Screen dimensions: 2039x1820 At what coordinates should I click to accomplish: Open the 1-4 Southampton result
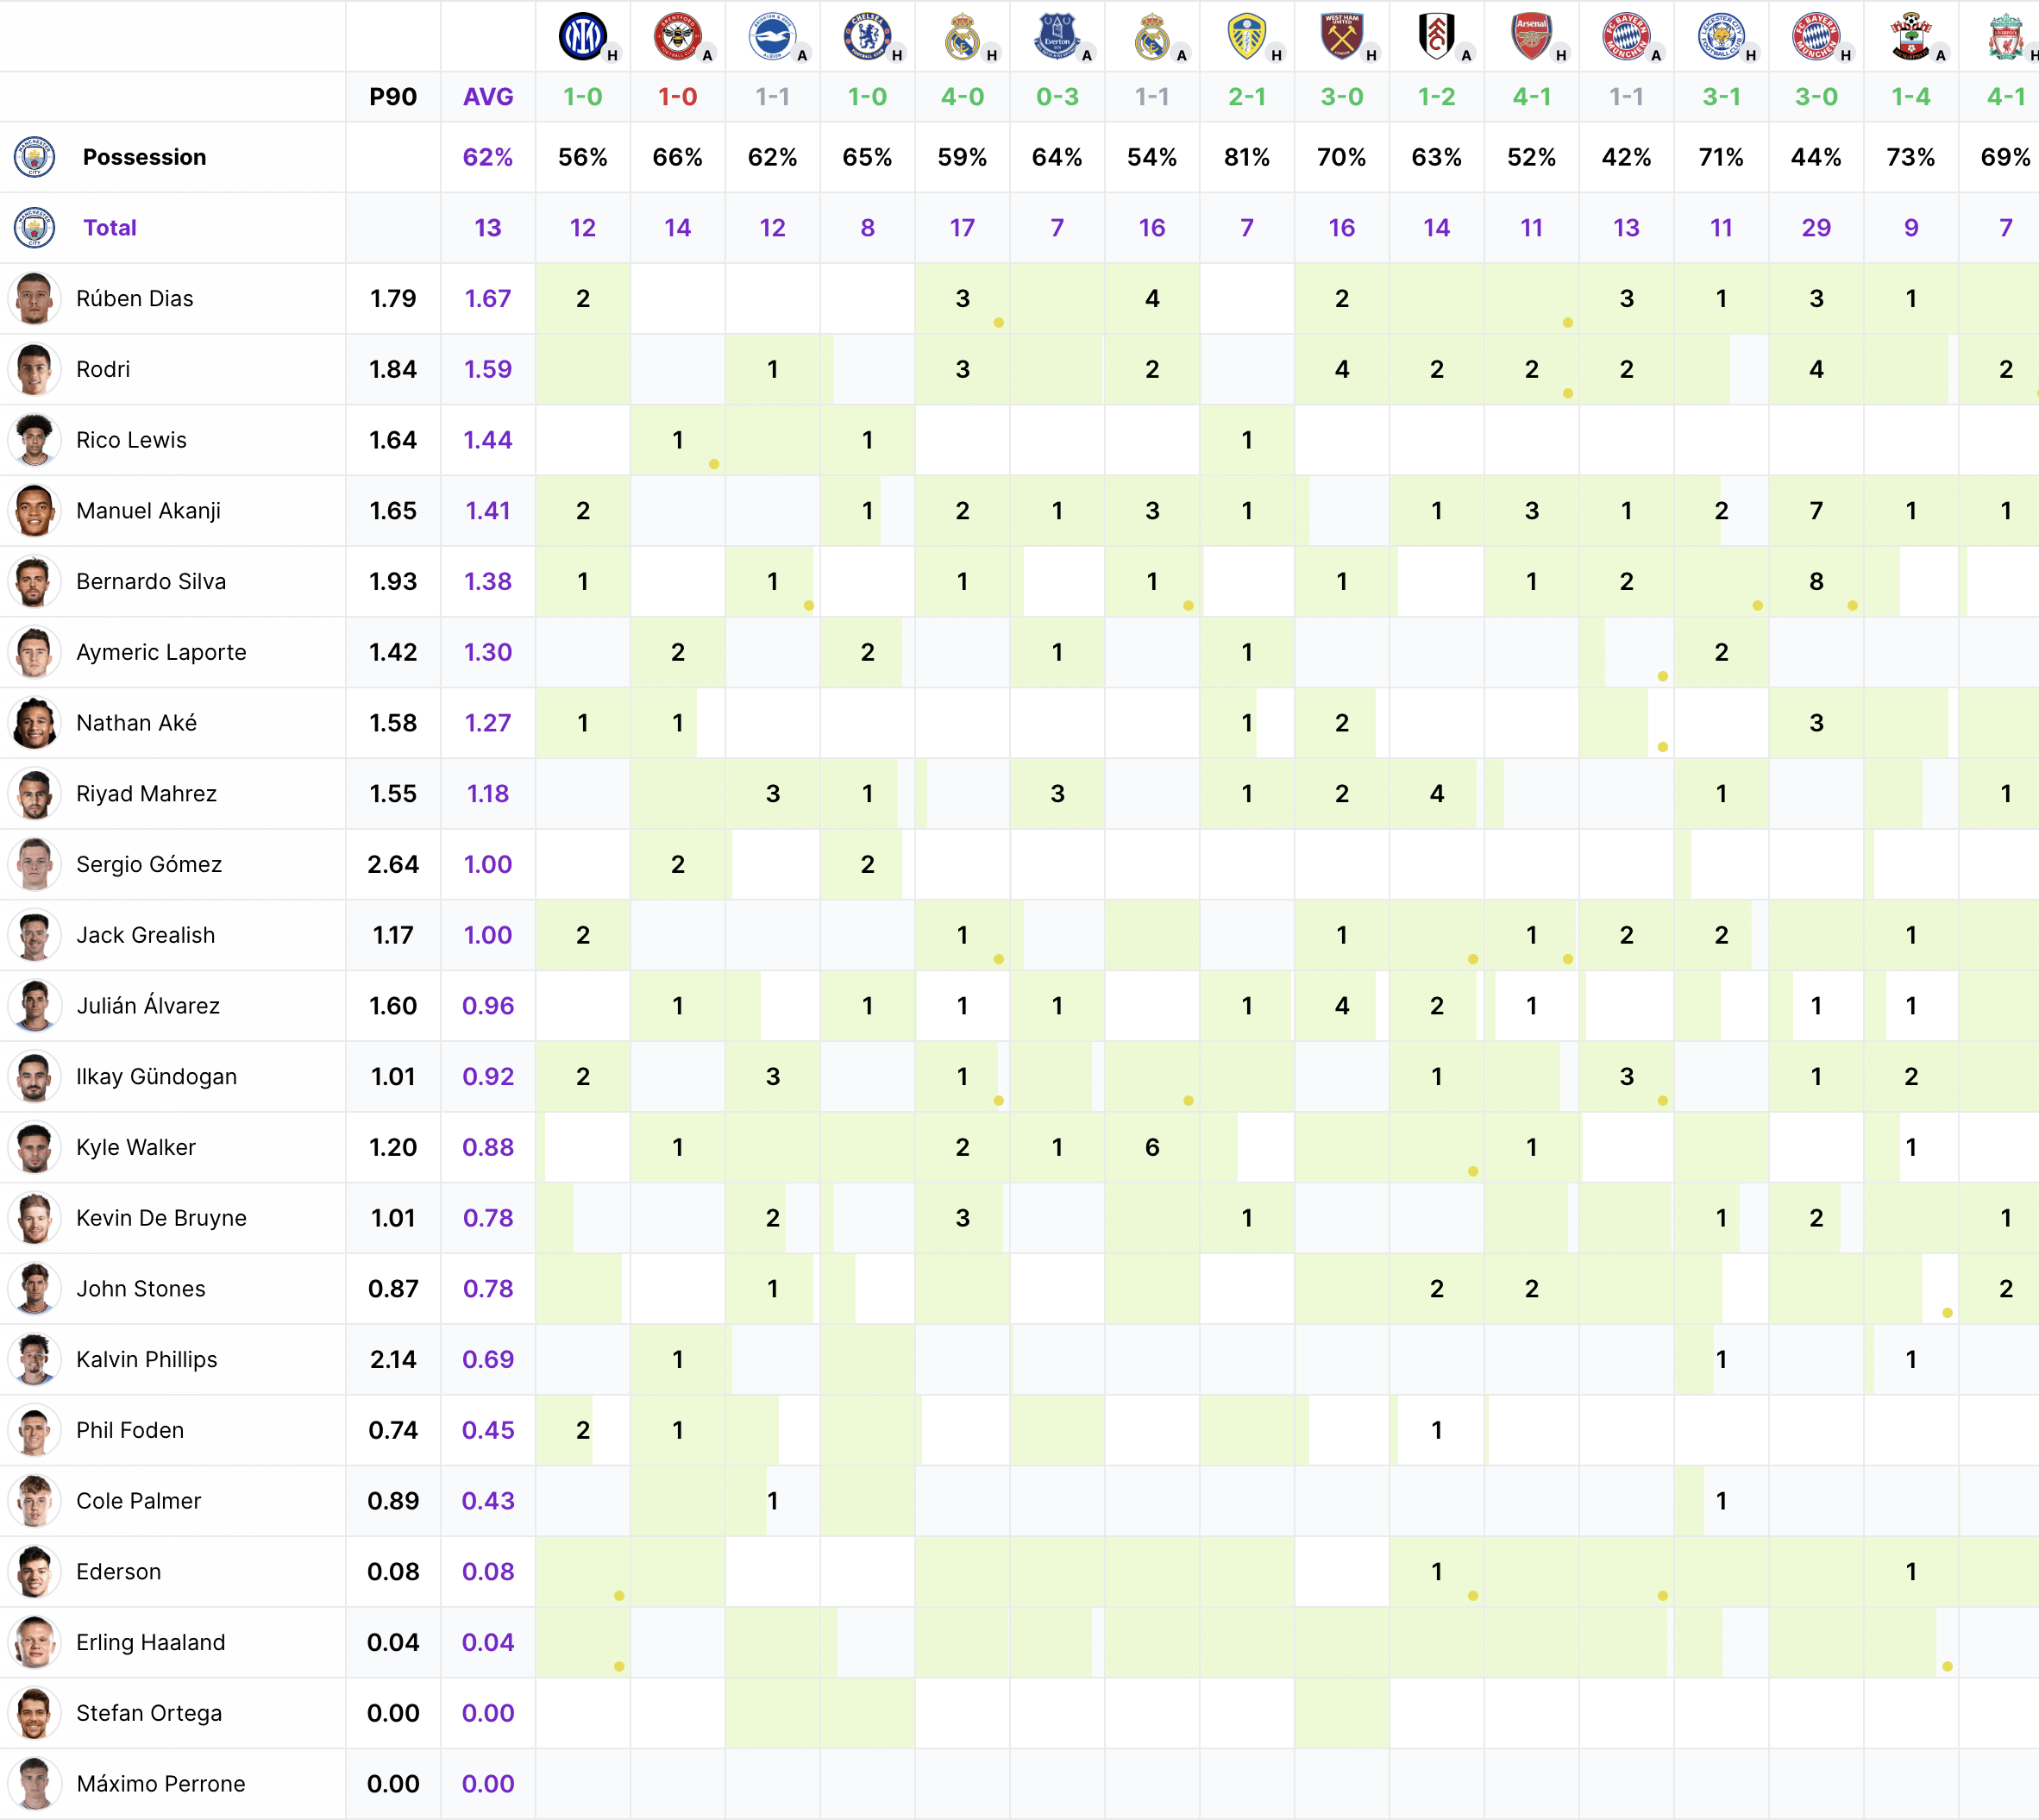pos(1911,97)
